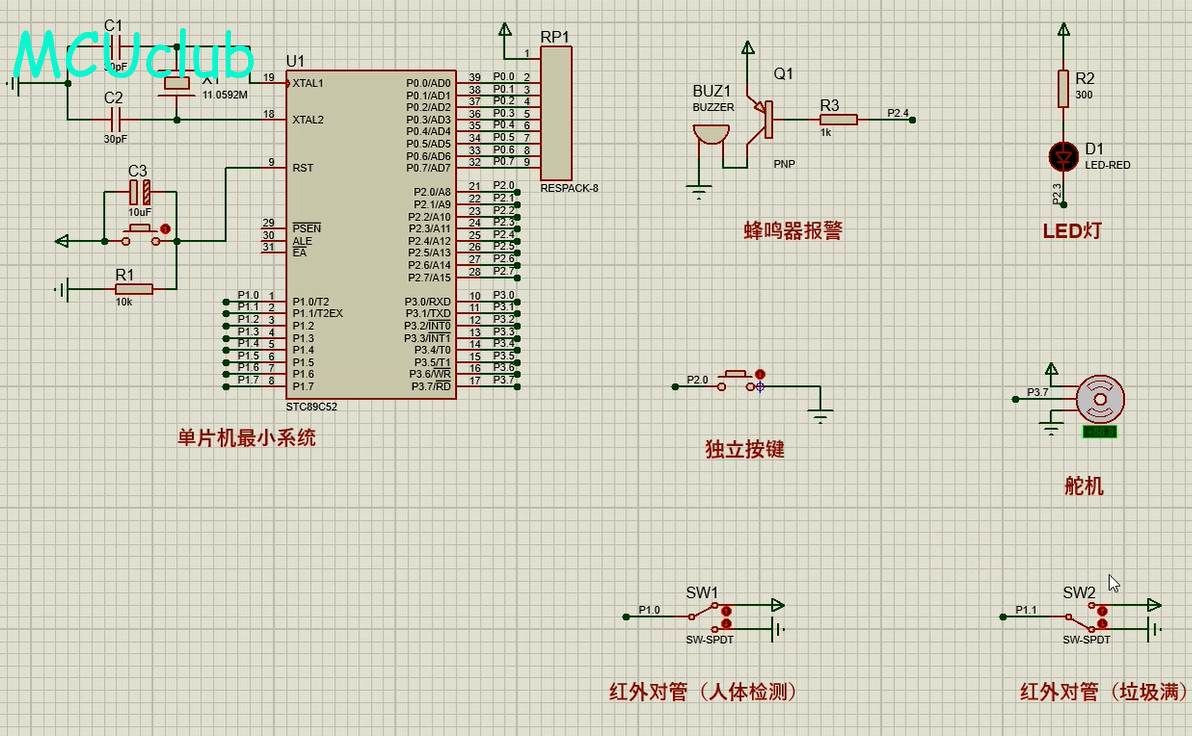Click the P0.0/AD0 pin label on U1

pos(428,84)
